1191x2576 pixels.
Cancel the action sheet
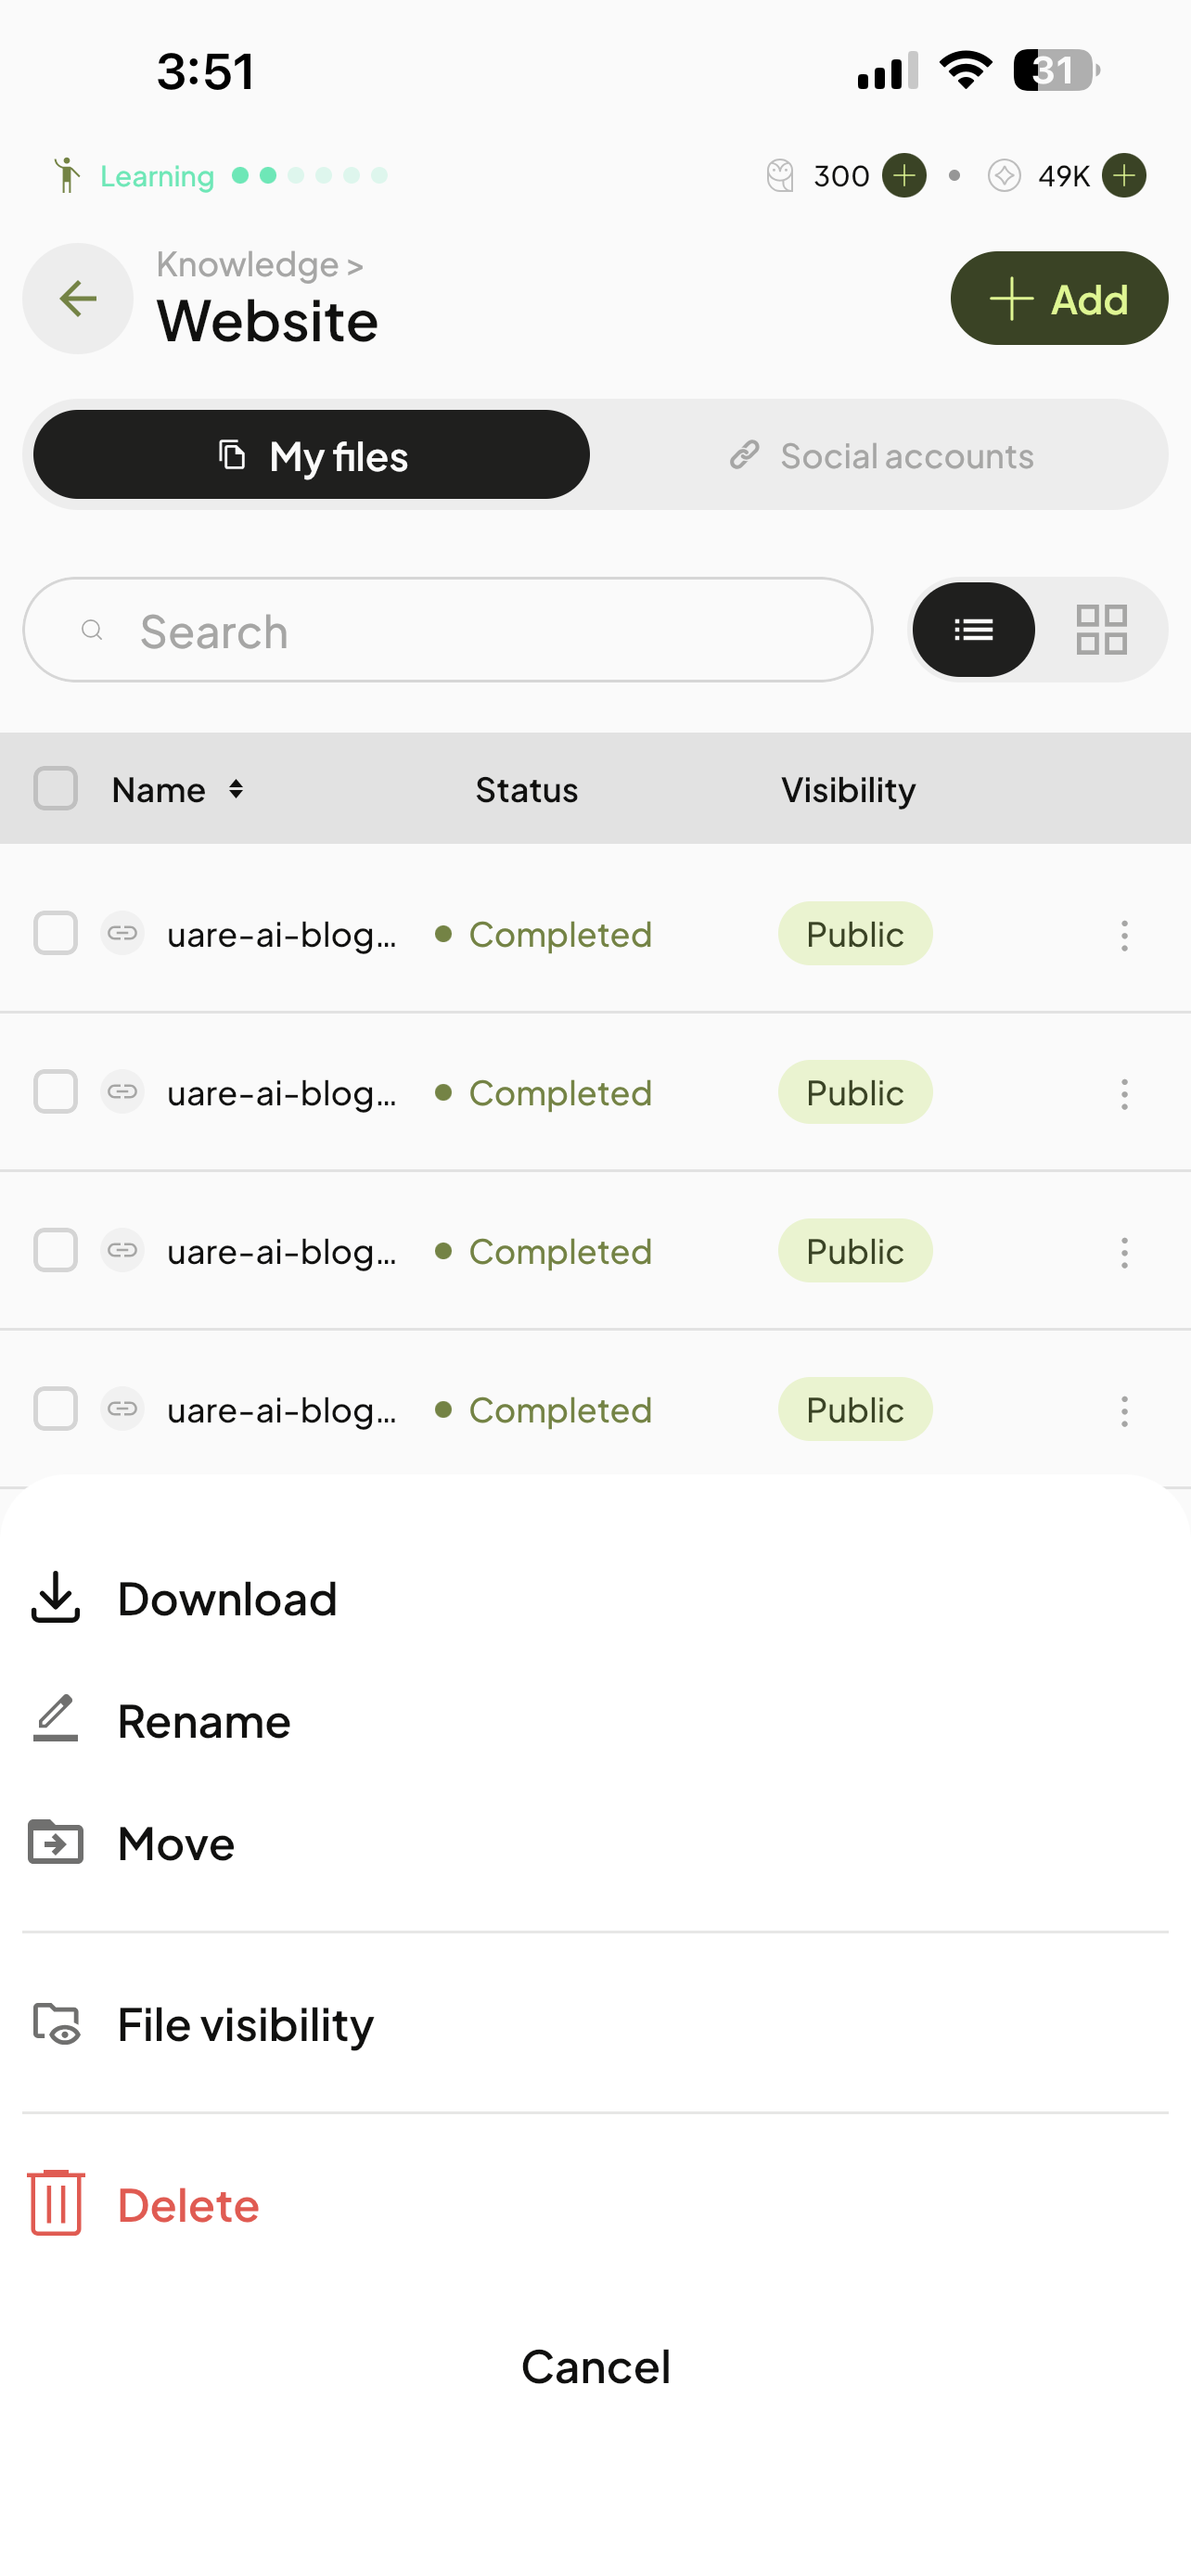[x=596, y=2366]
